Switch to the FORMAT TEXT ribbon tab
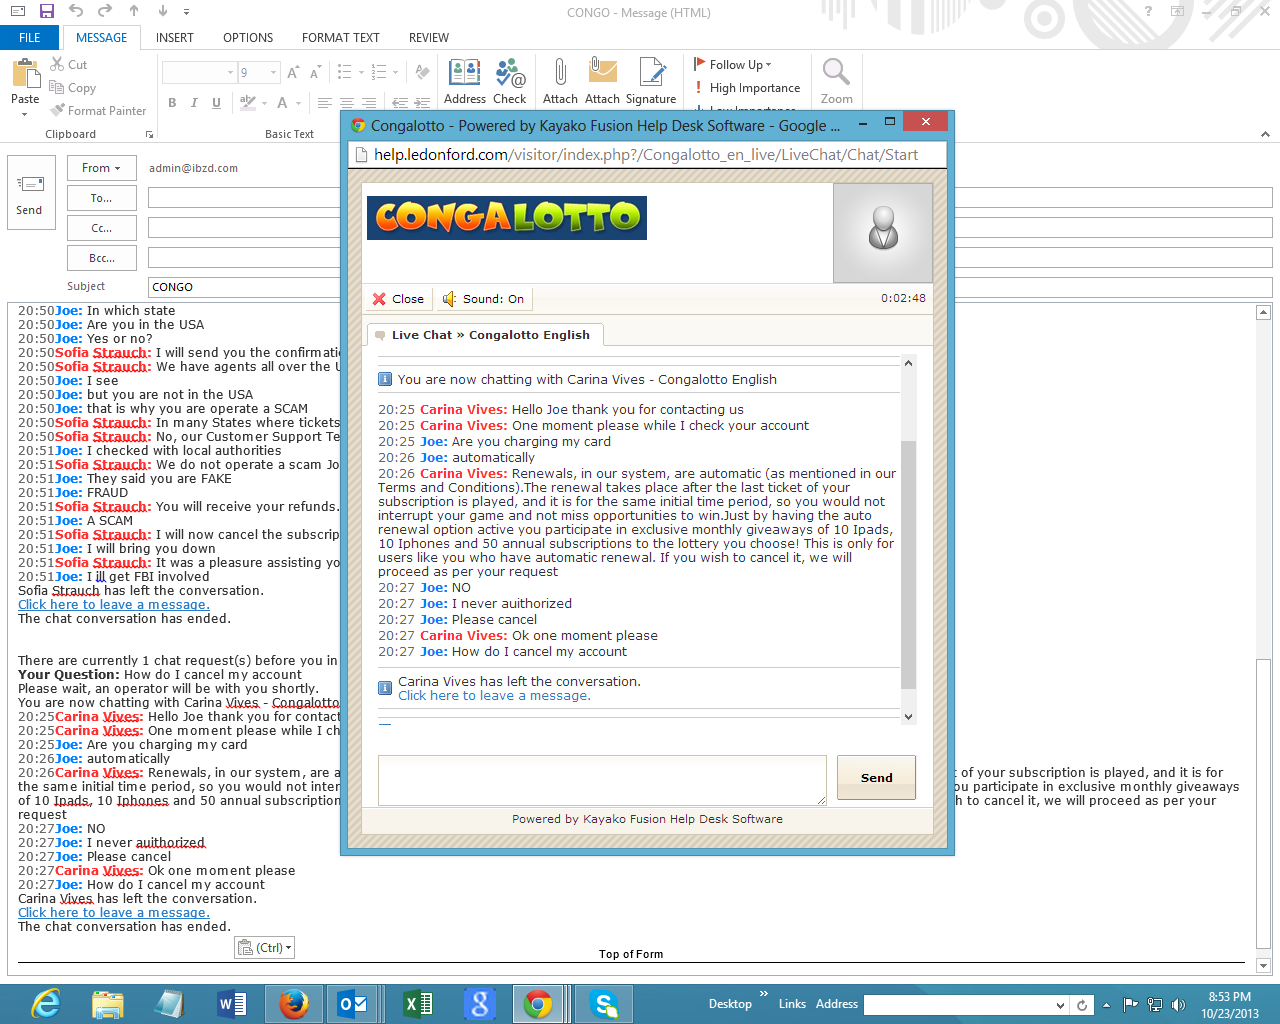This screenshot has height=1024, width=1280. pyautogui.click(x=341, y=38)
